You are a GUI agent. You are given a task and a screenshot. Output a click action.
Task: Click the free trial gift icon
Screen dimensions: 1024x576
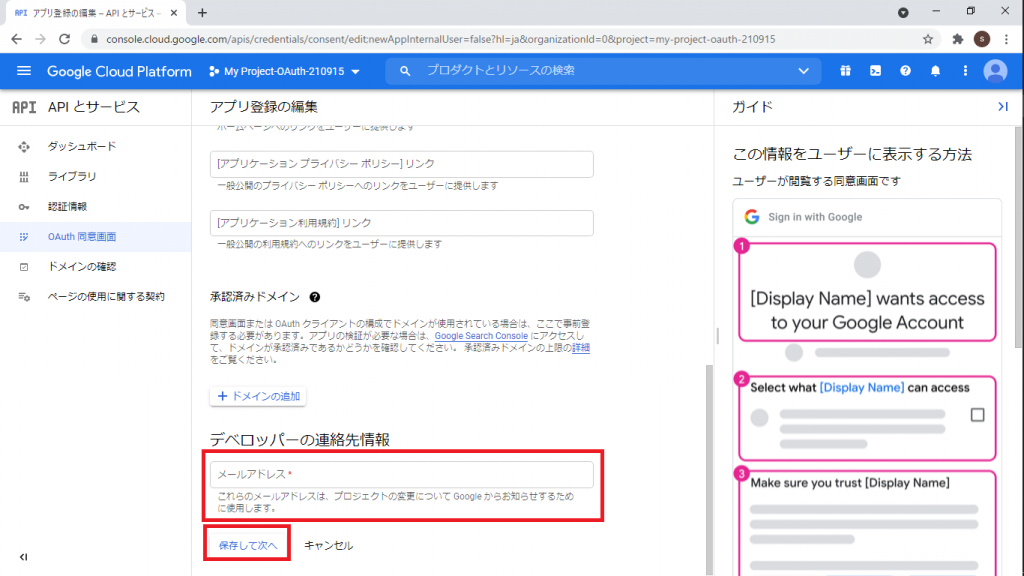coord(845,71)
